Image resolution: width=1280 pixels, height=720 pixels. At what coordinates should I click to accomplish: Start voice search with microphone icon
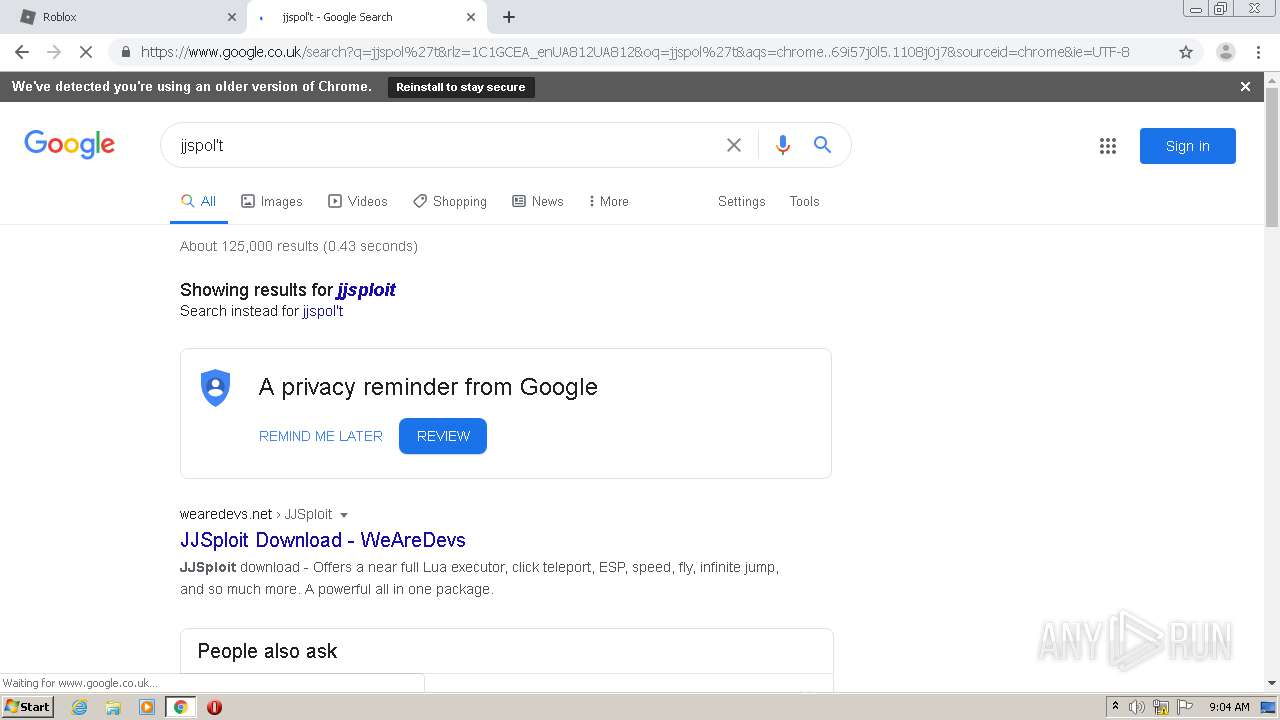(783, 145)
